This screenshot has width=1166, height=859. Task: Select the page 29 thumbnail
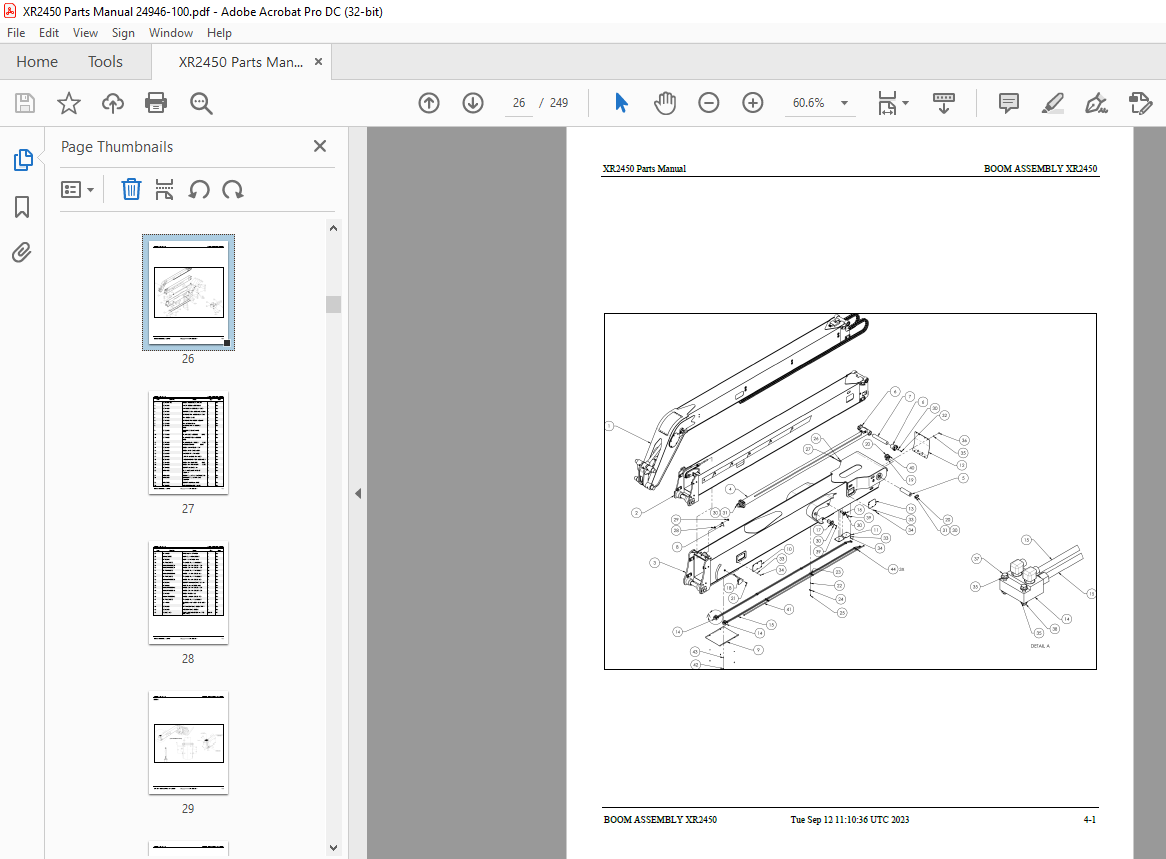pos(188,743)
